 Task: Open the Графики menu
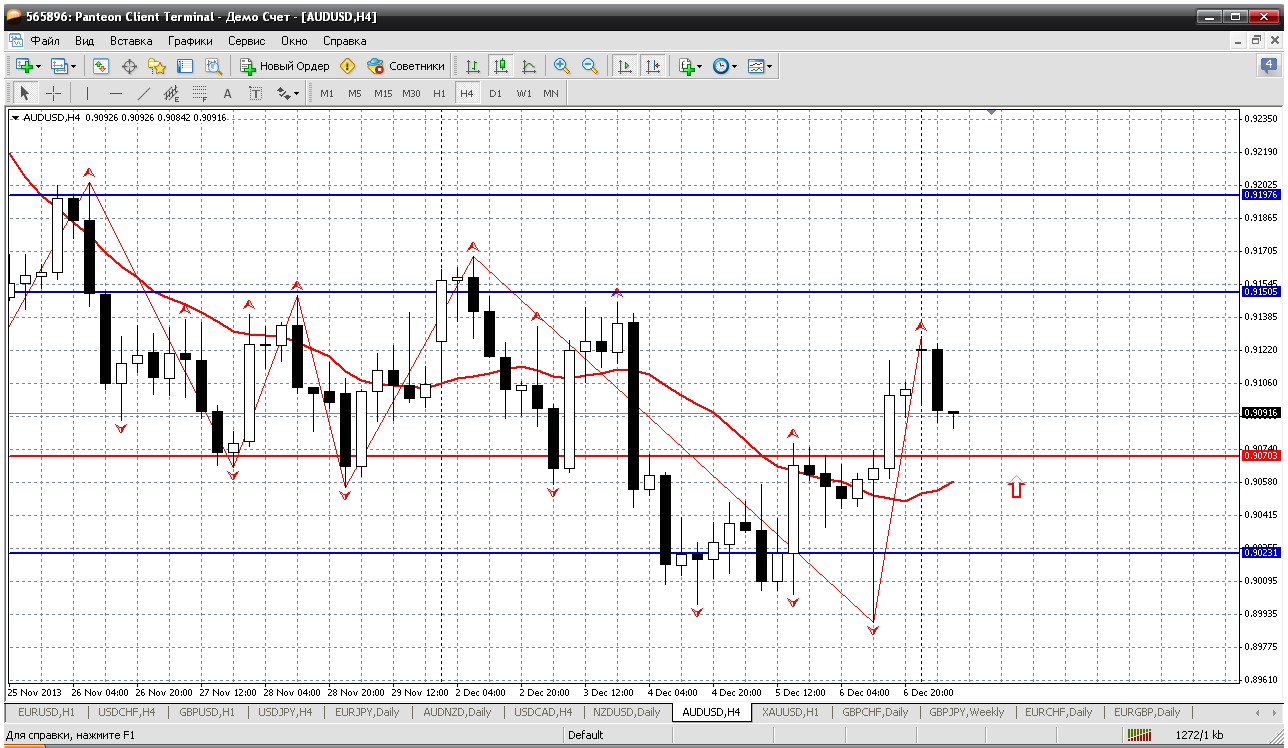click(x=190, y=41)
